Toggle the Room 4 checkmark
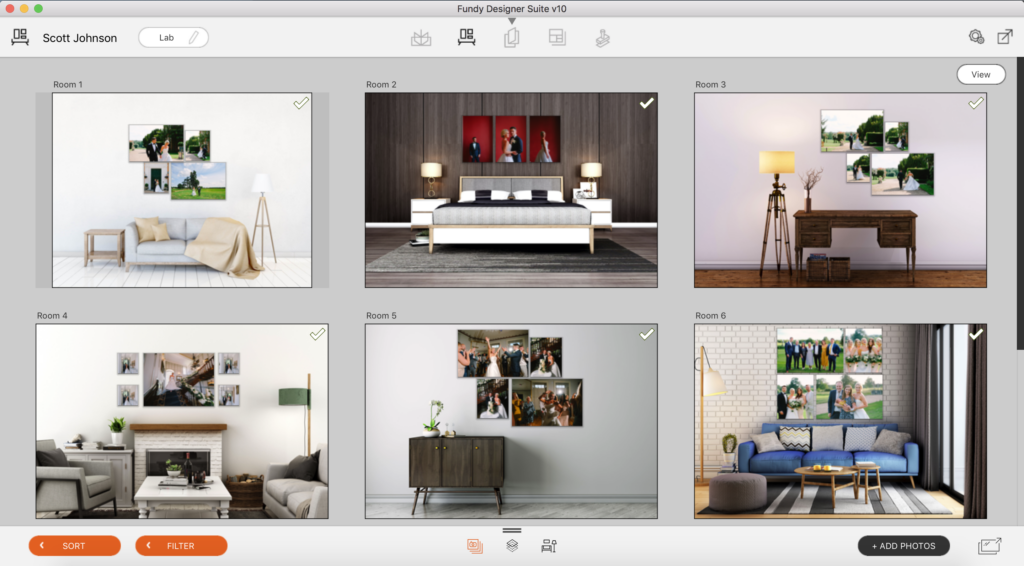Screen dimensions: 1024x566 click(317, 334)
